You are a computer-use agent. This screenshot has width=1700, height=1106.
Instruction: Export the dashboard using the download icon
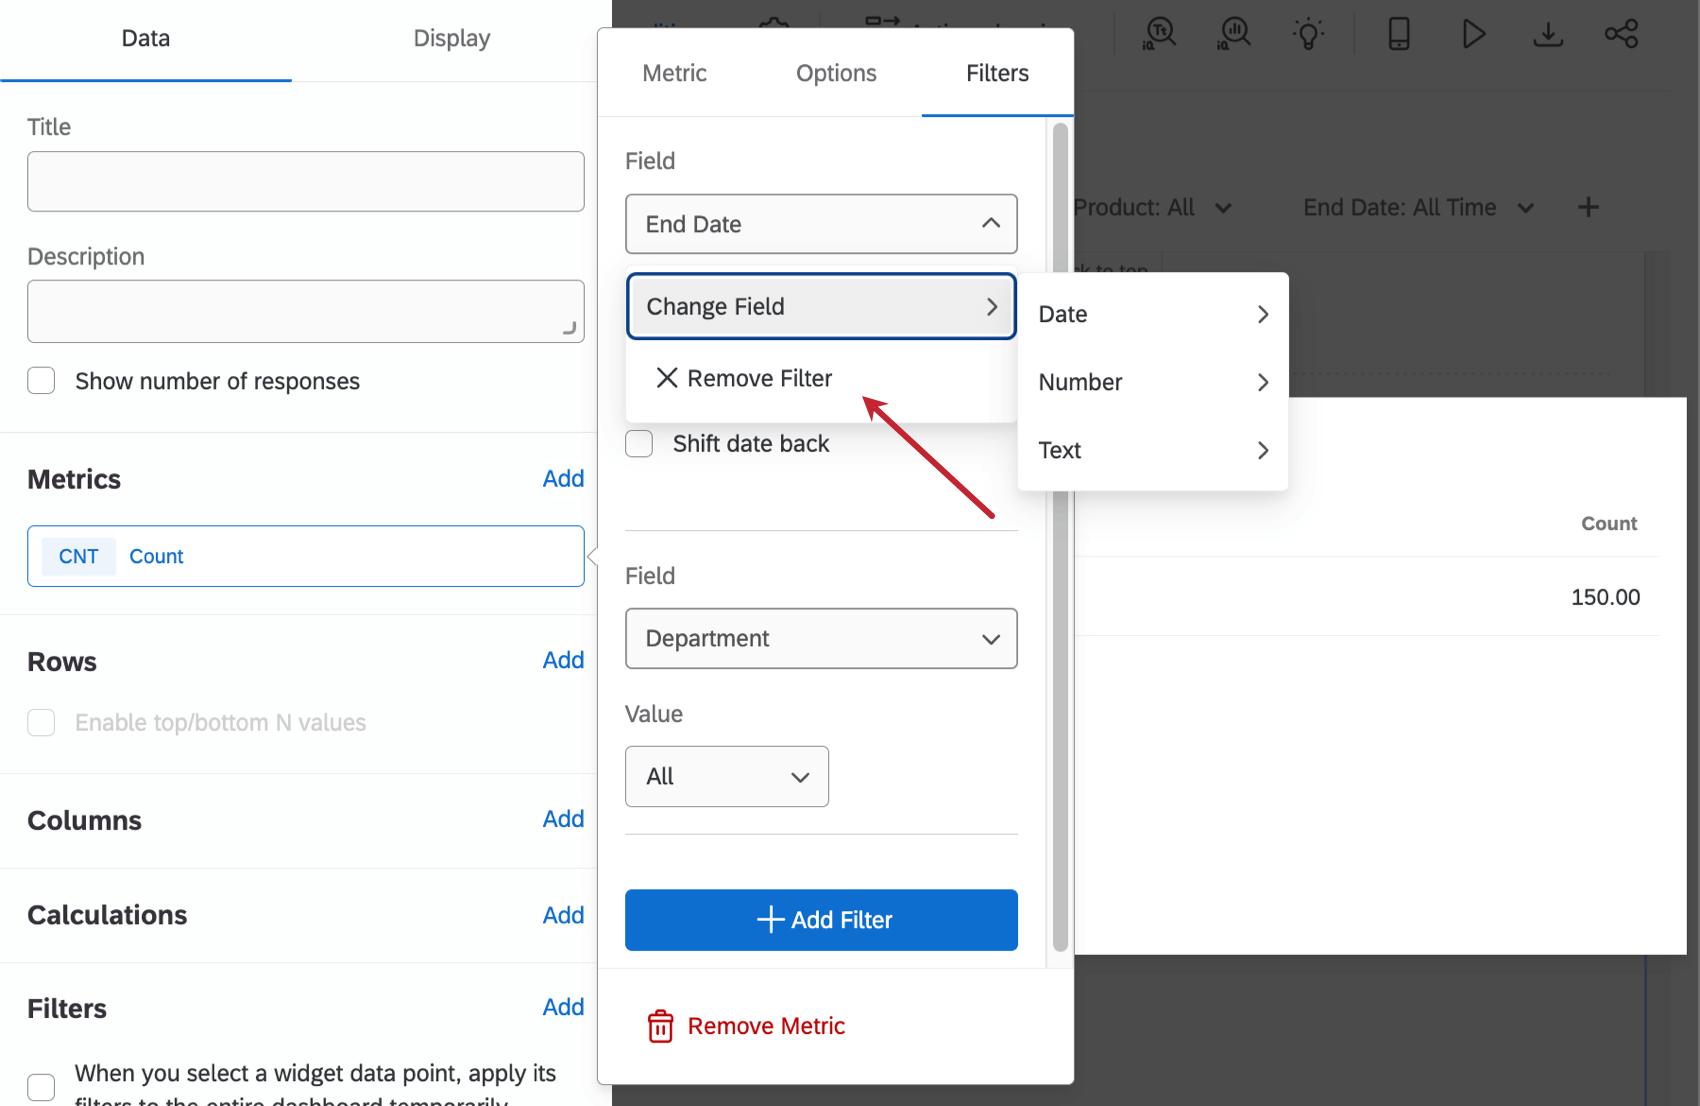click(x=1548, y=33)
